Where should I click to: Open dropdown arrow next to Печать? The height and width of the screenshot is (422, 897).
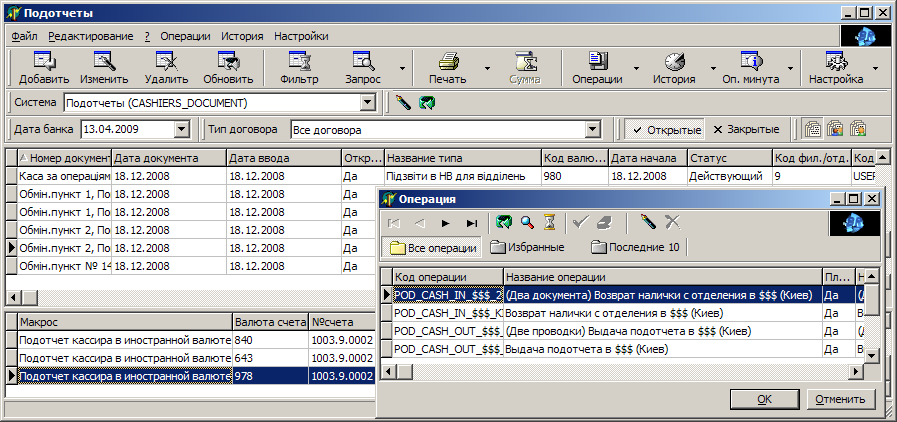coord(487,67)
